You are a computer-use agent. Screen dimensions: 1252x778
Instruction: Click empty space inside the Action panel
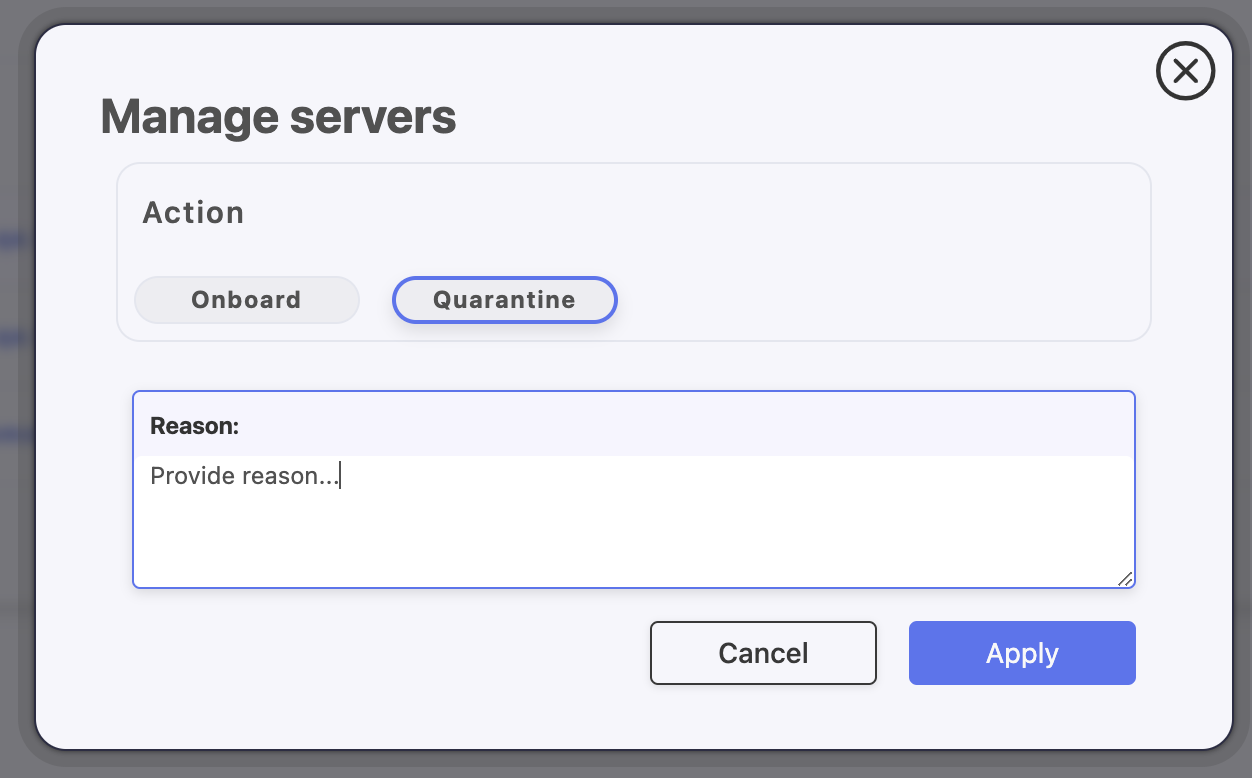(x=880, y=260)
